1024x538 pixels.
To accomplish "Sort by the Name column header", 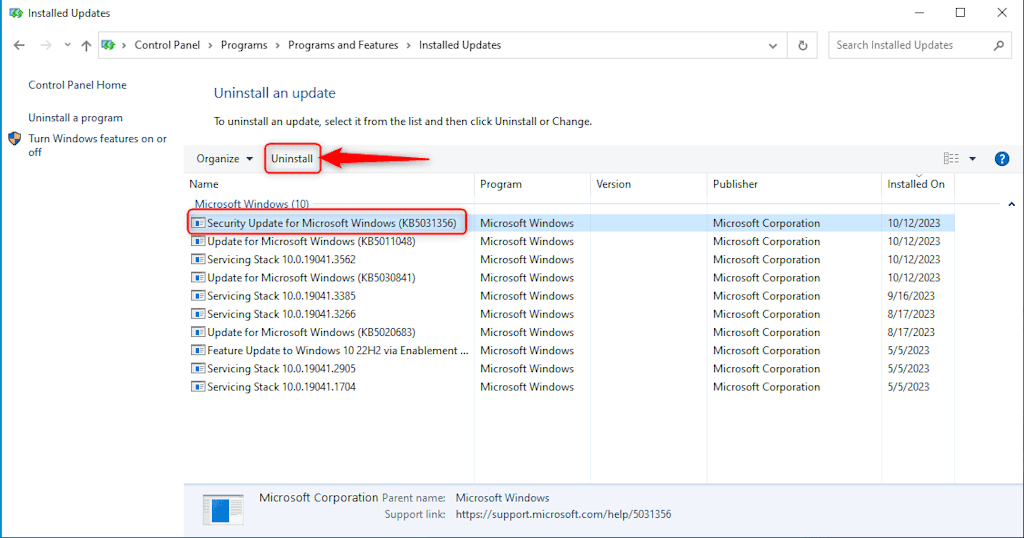I will 329,184.
